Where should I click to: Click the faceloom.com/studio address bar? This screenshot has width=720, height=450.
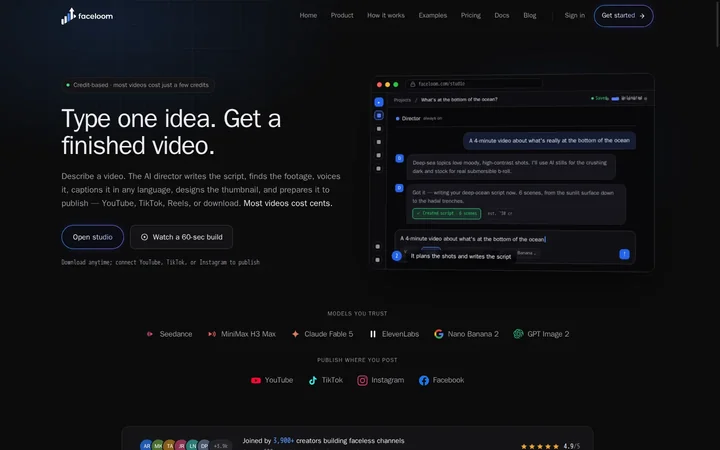(x=473, y=84)
